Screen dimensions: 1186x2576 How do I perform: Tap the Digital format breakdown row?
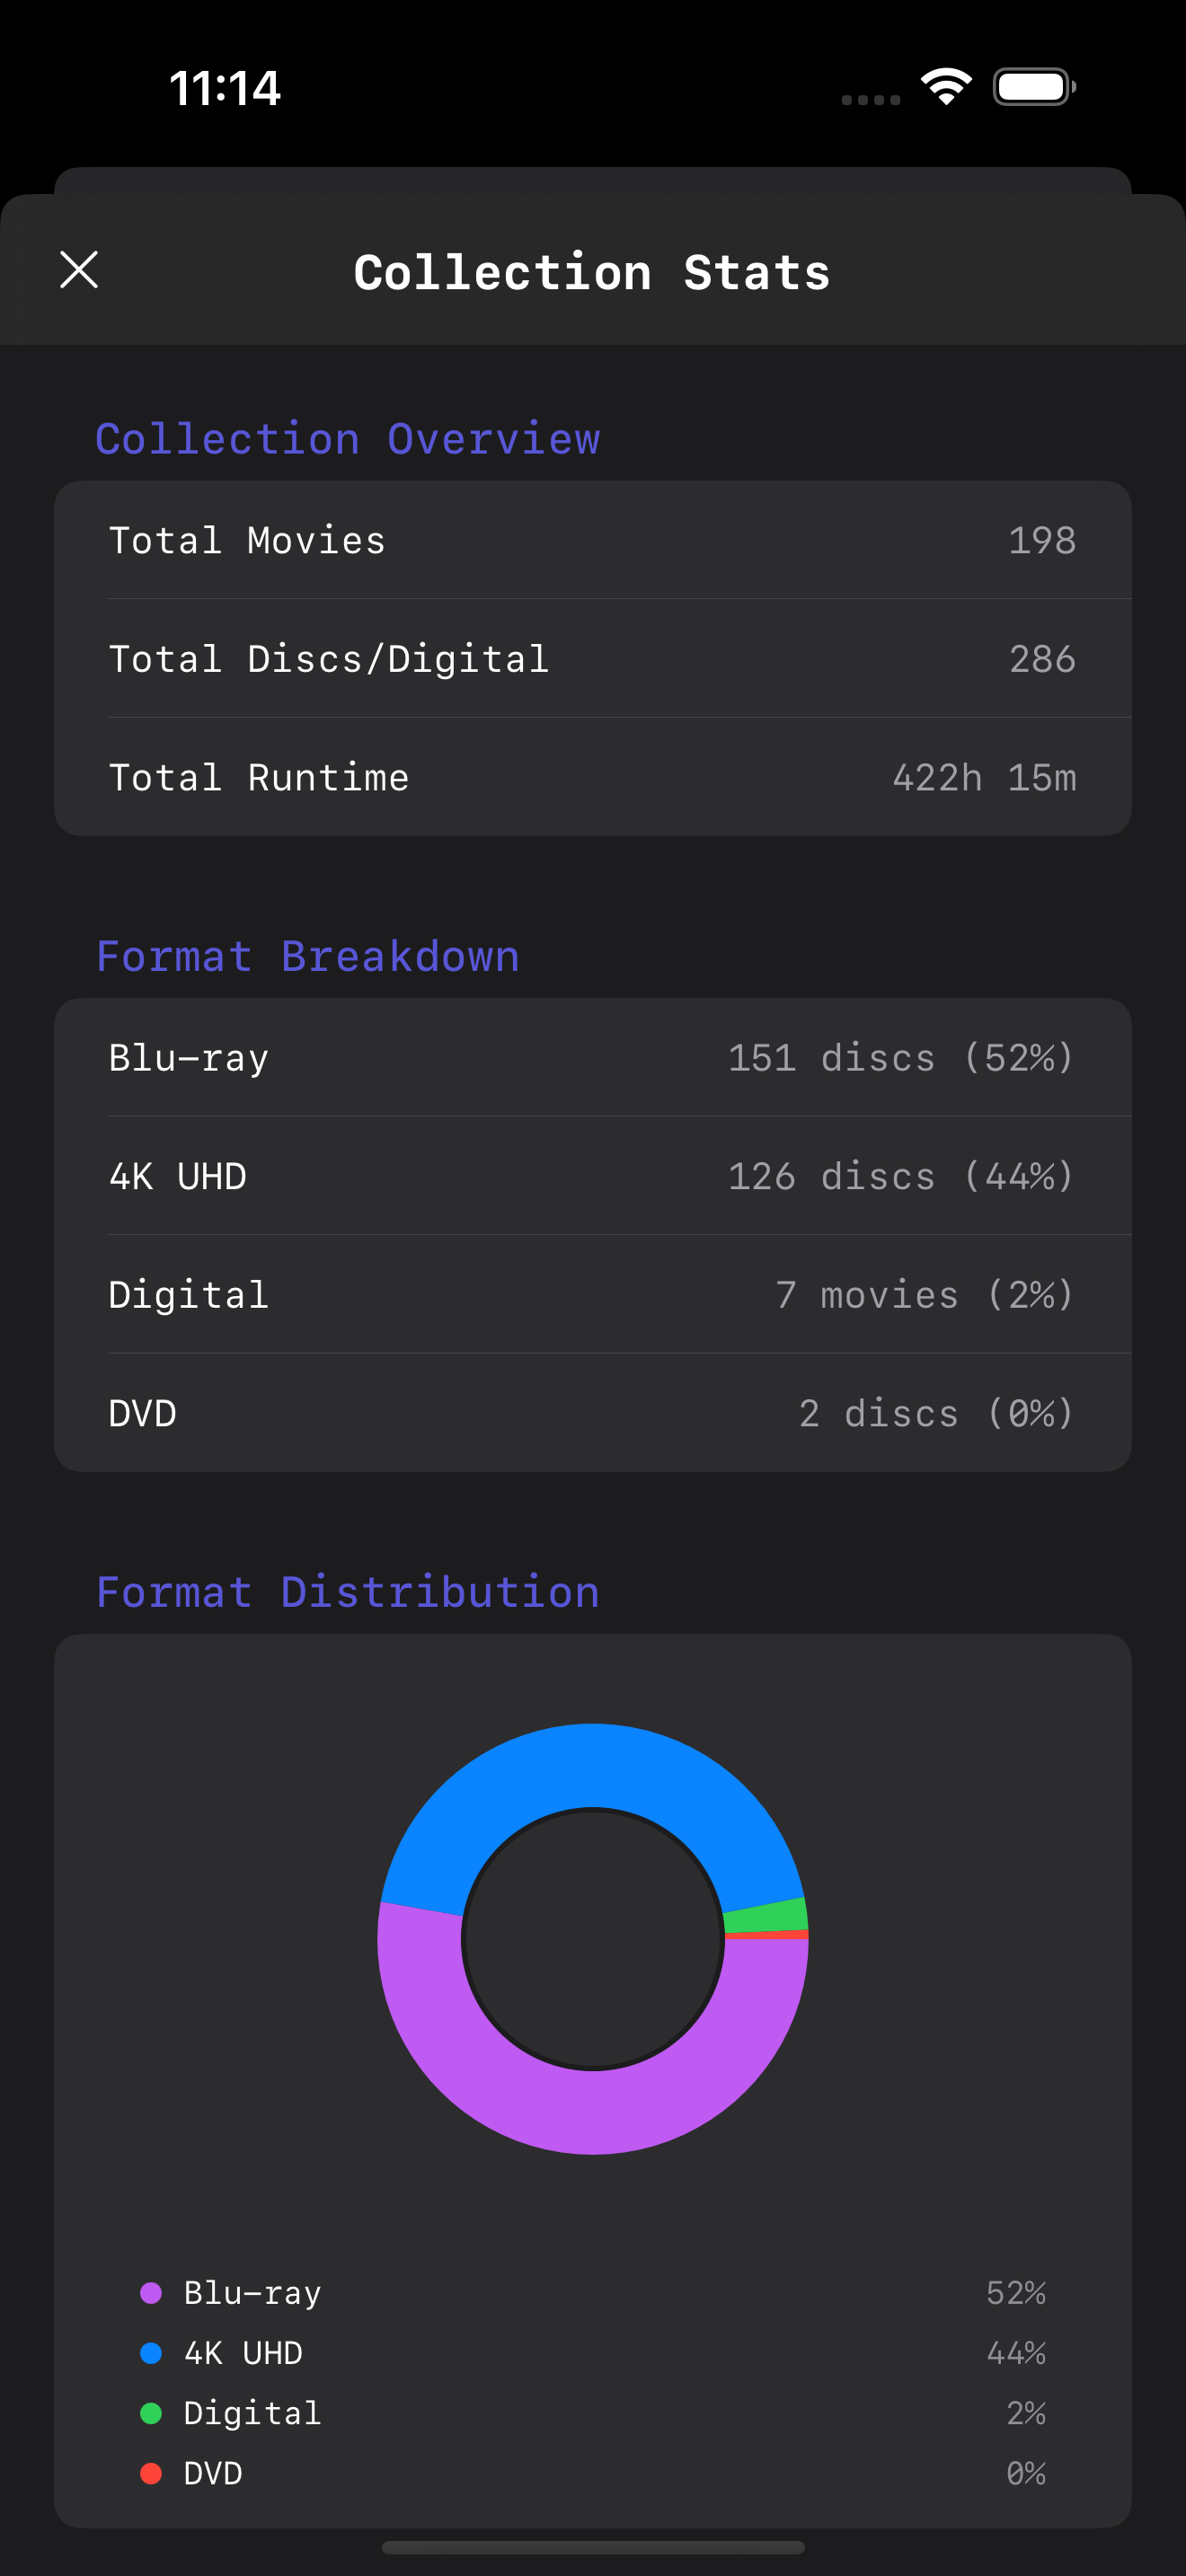(x=592, y=1294)
